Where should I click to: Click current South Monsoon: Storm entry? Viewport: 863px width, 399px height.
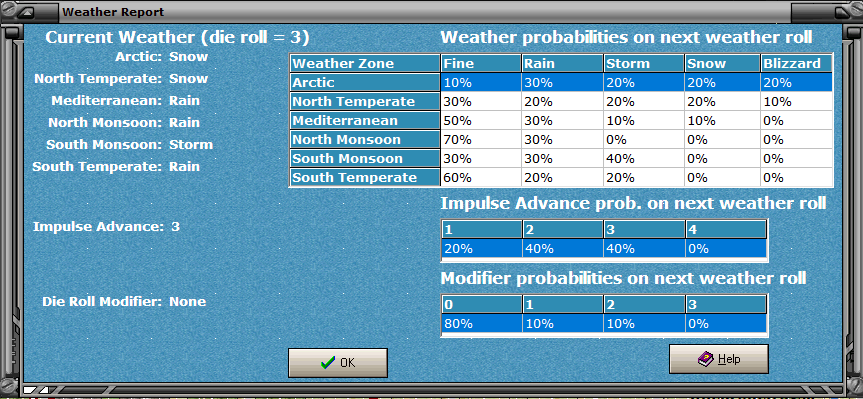pyautogui.click(x=129, y=145)
